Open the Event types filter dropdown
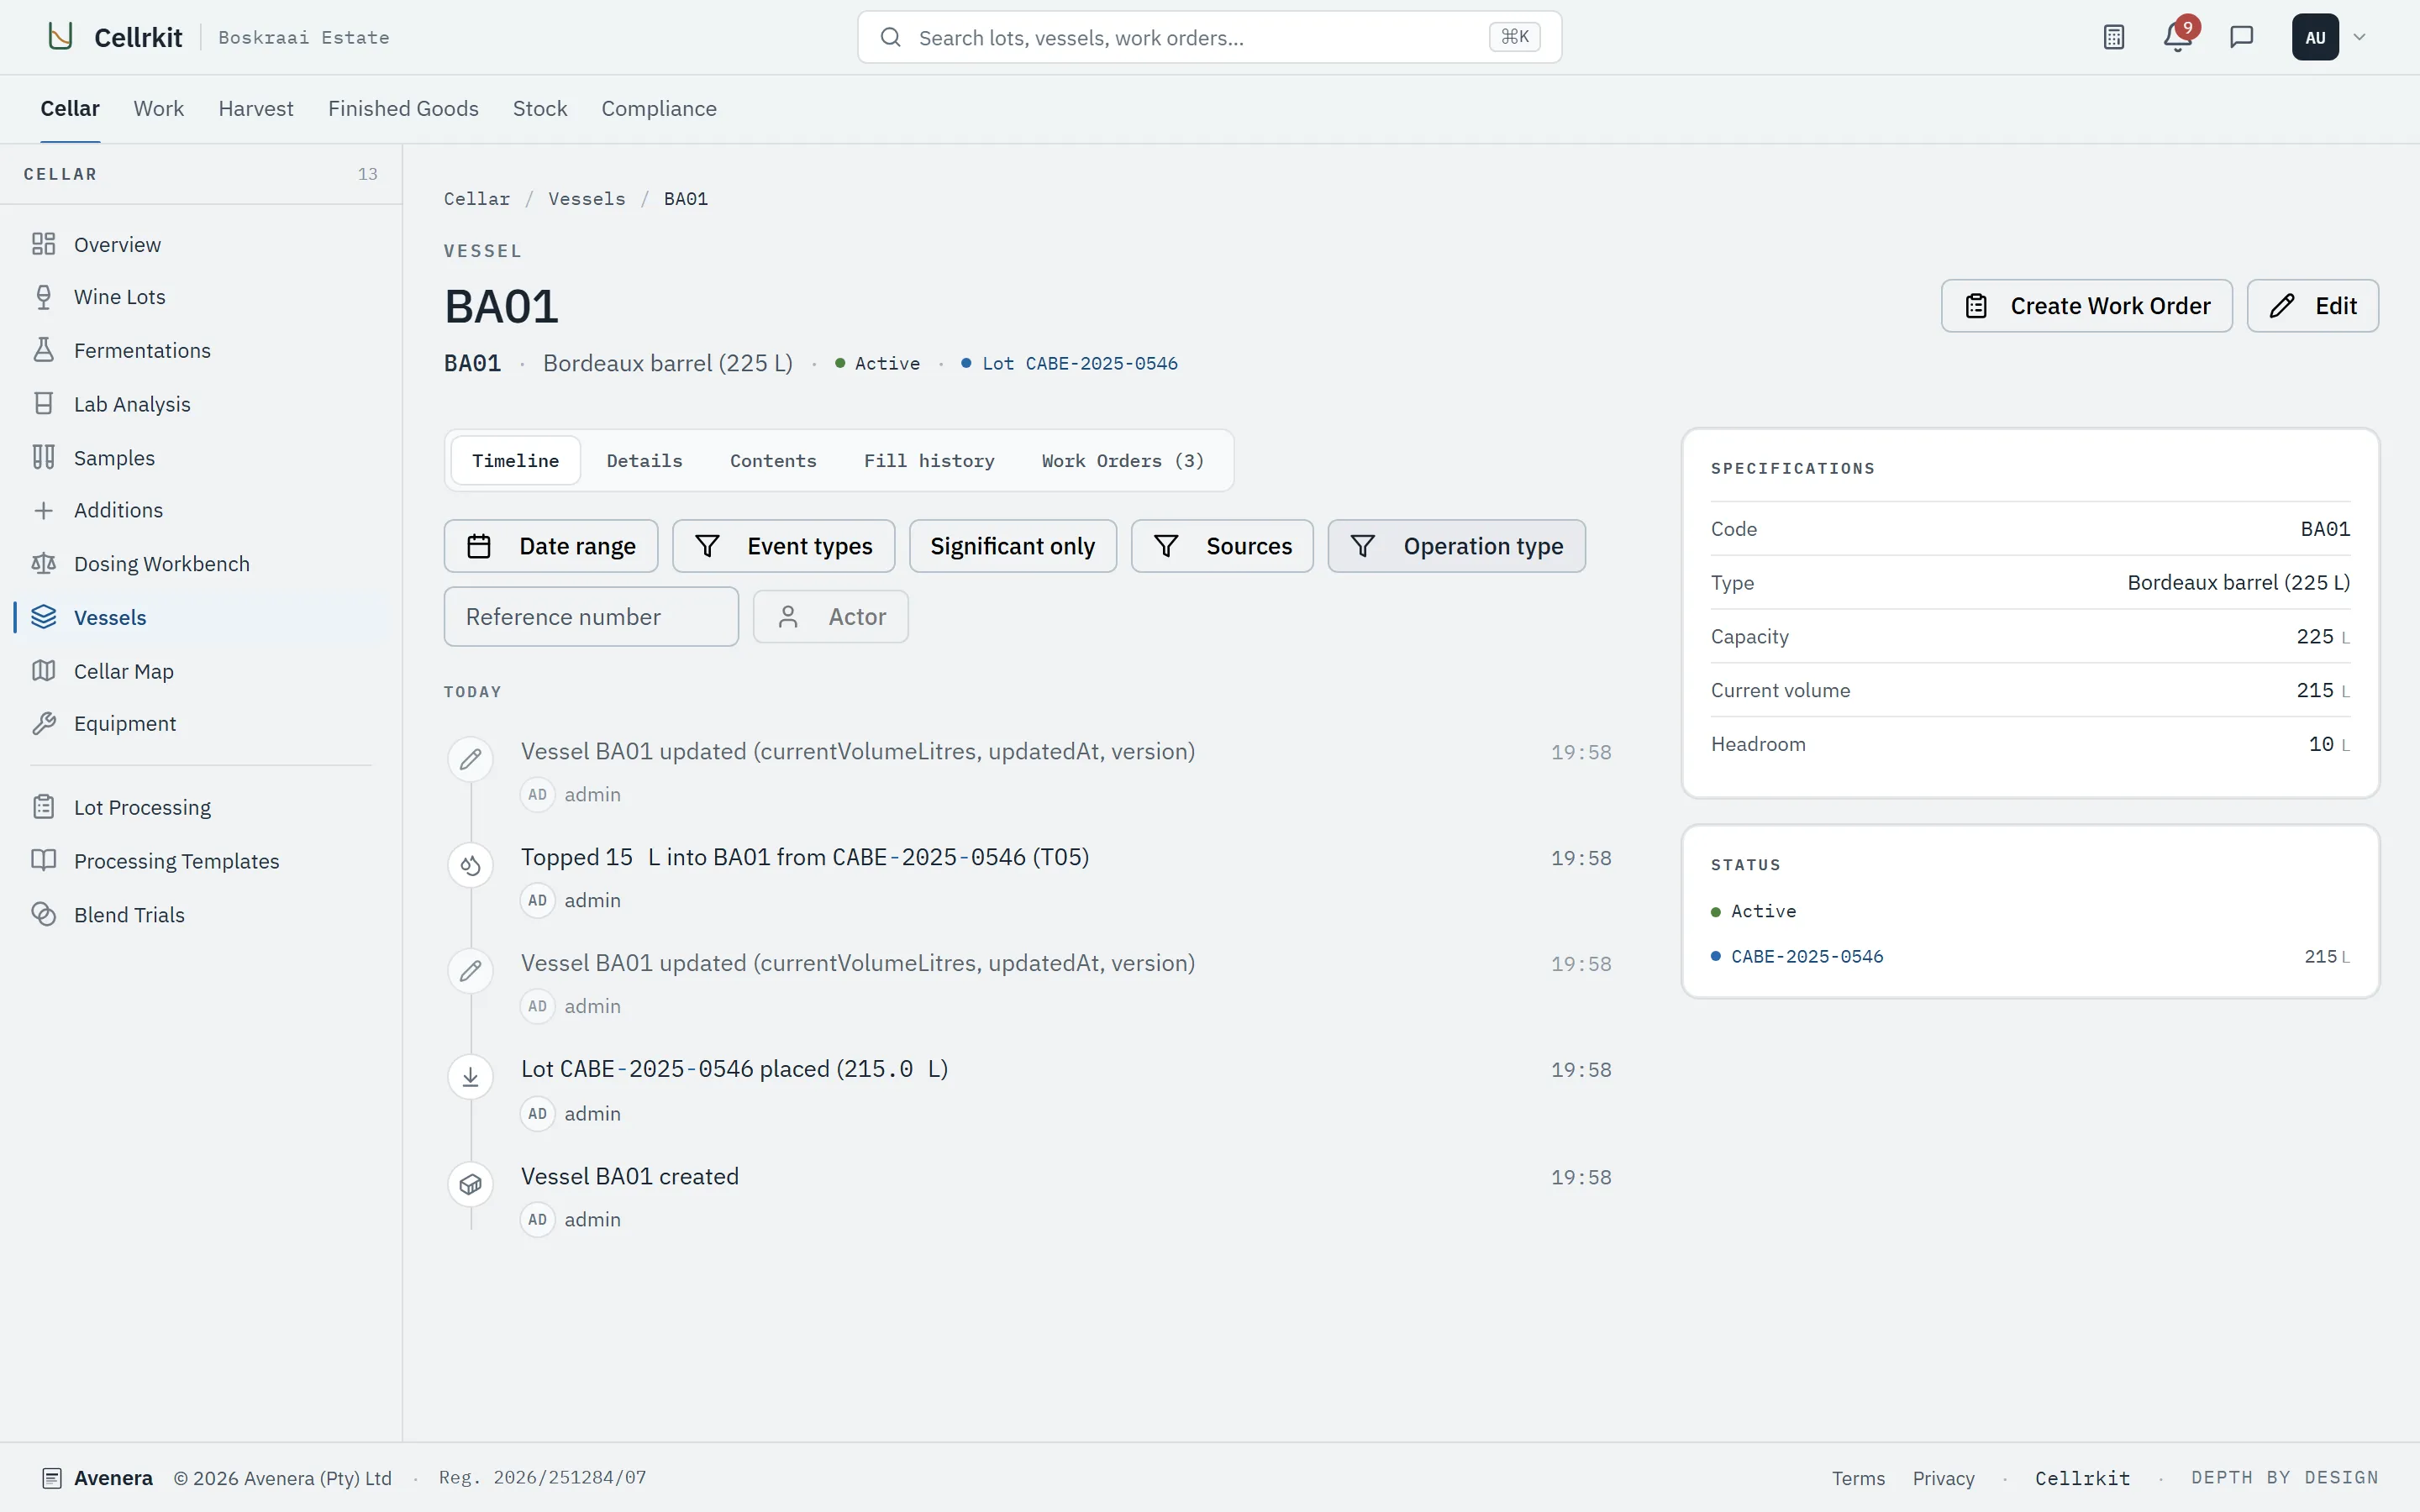Screen dimensions: 2420x1512 tap(783, 546)
